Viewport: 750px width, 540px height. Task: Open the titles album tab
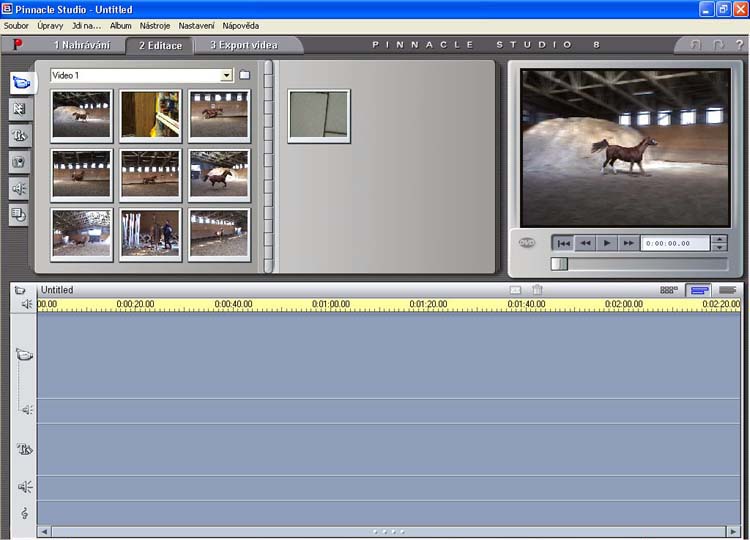pyautogui.click(x=20, y=136)
